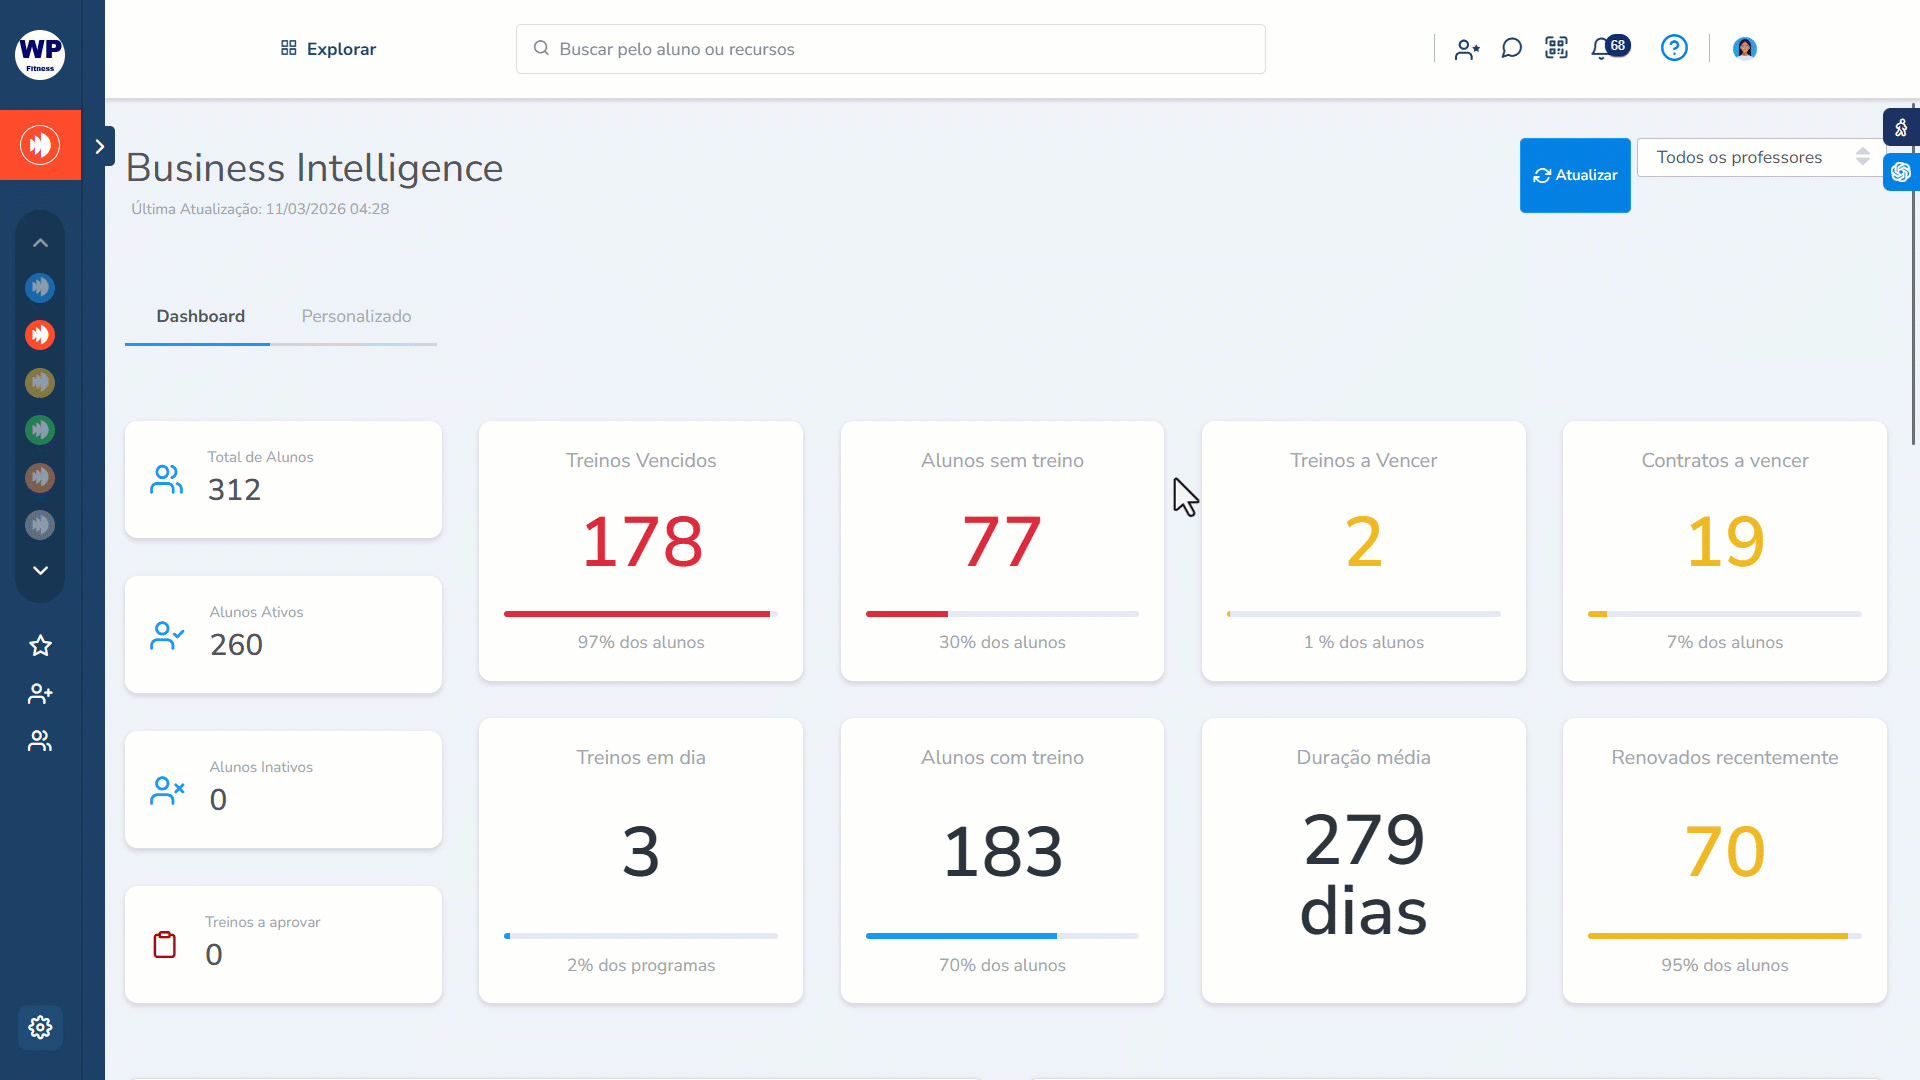Expand the sidebar with arrow toggle
This screenshot has width=1920, height=1080.
point(99,147)
